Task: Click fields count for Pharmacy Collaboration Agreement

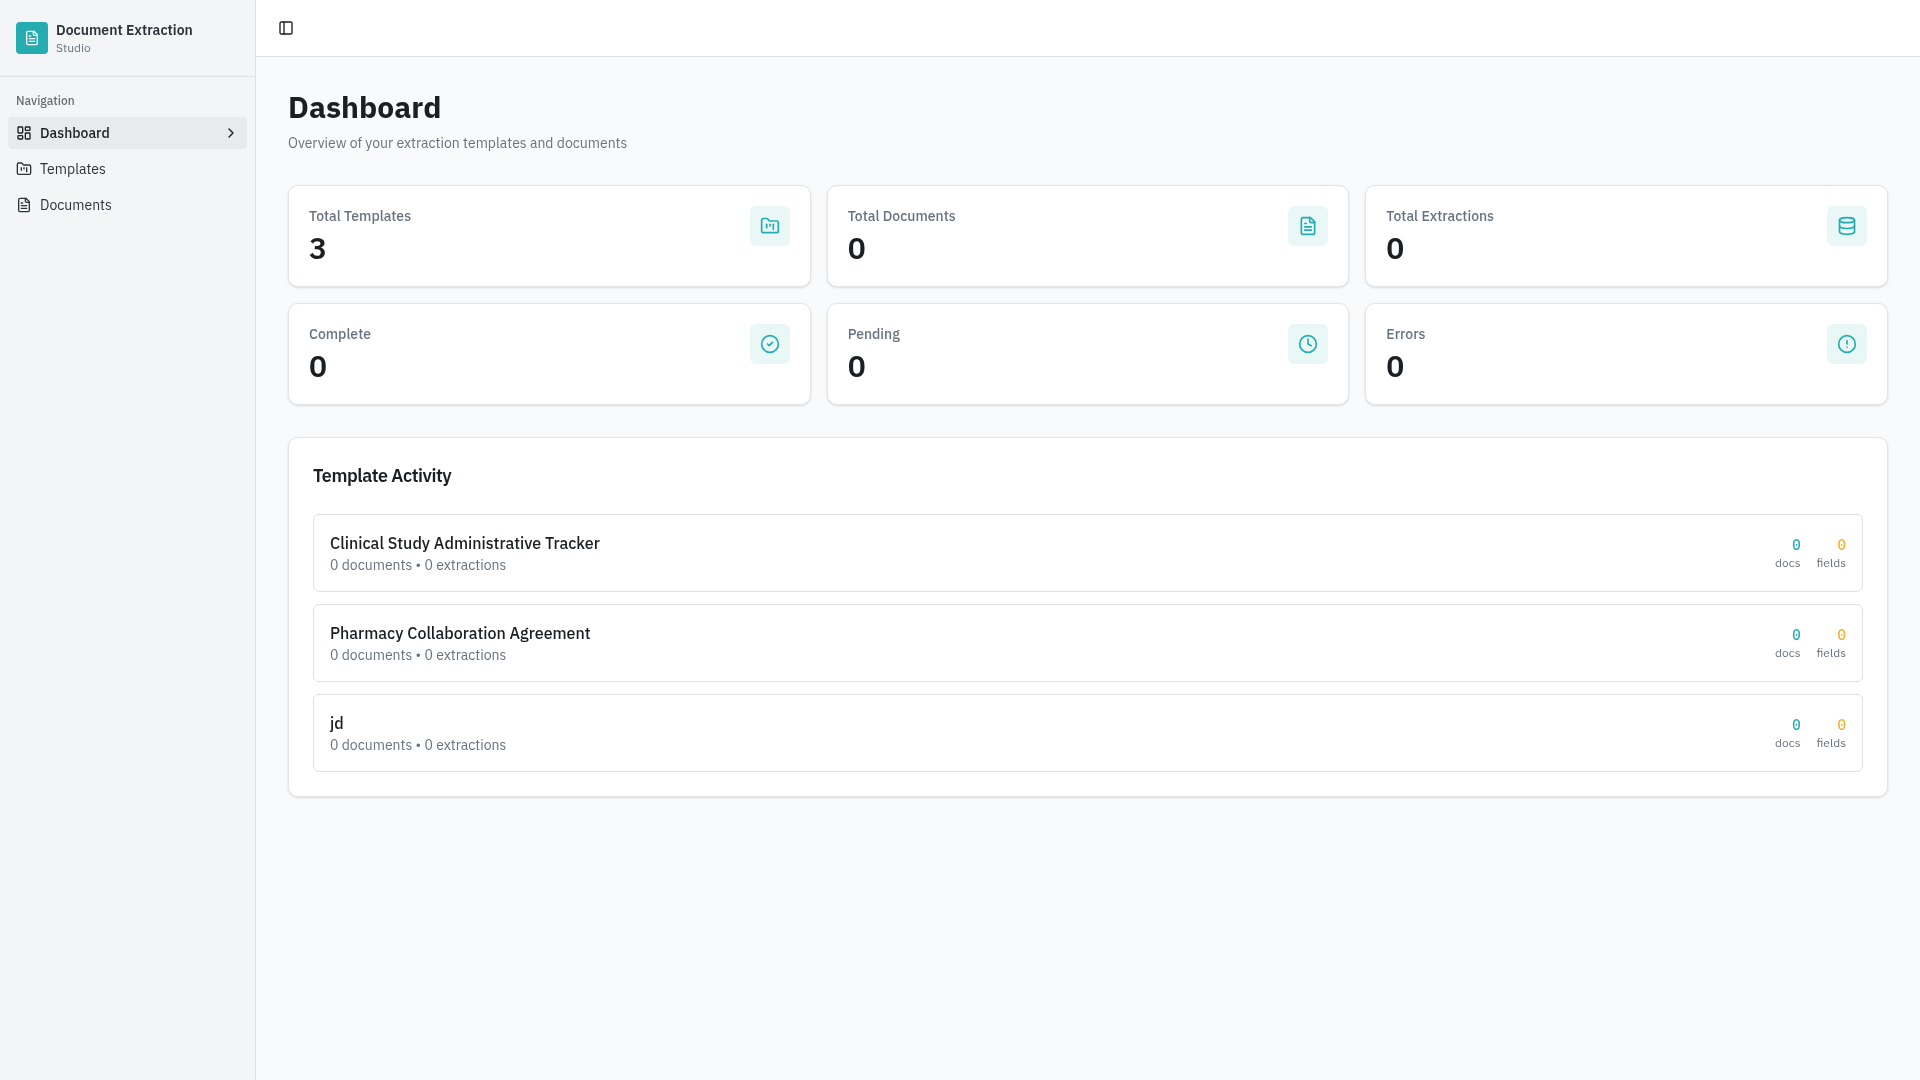Action: [1840, 635]
